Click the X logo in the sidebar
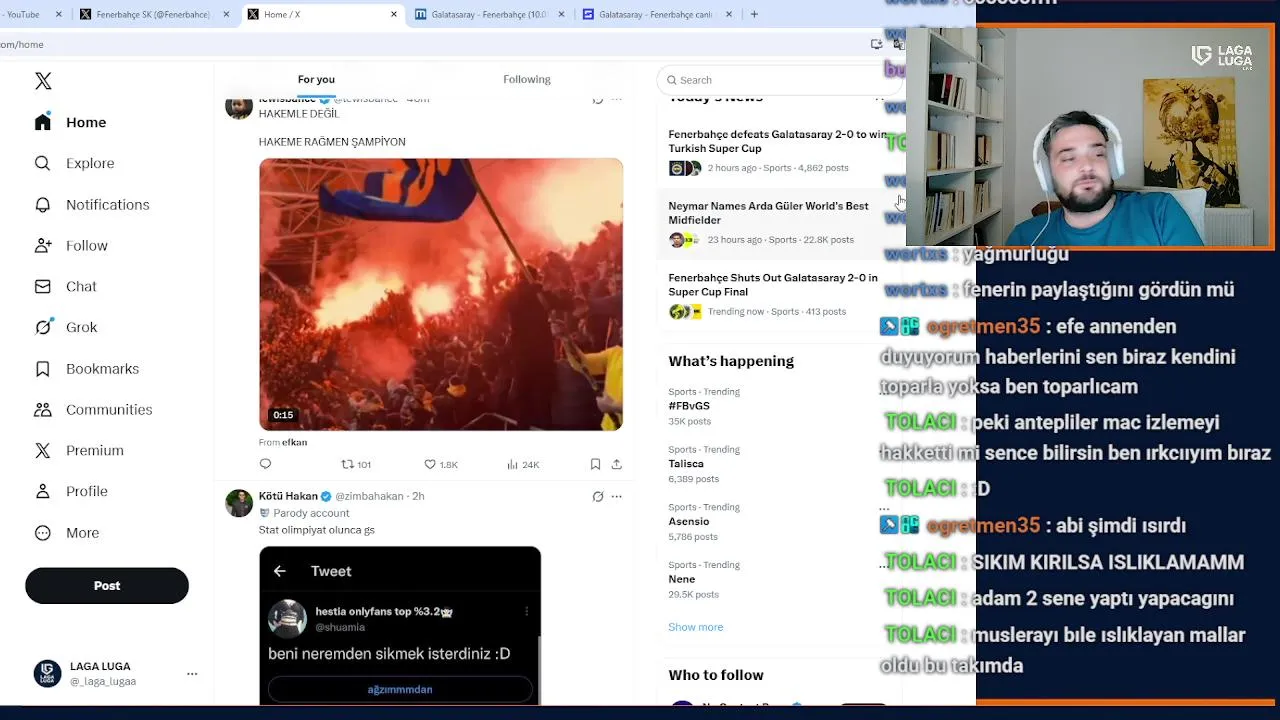This screenshot has height=720, width=1280. tap(43, 81)
